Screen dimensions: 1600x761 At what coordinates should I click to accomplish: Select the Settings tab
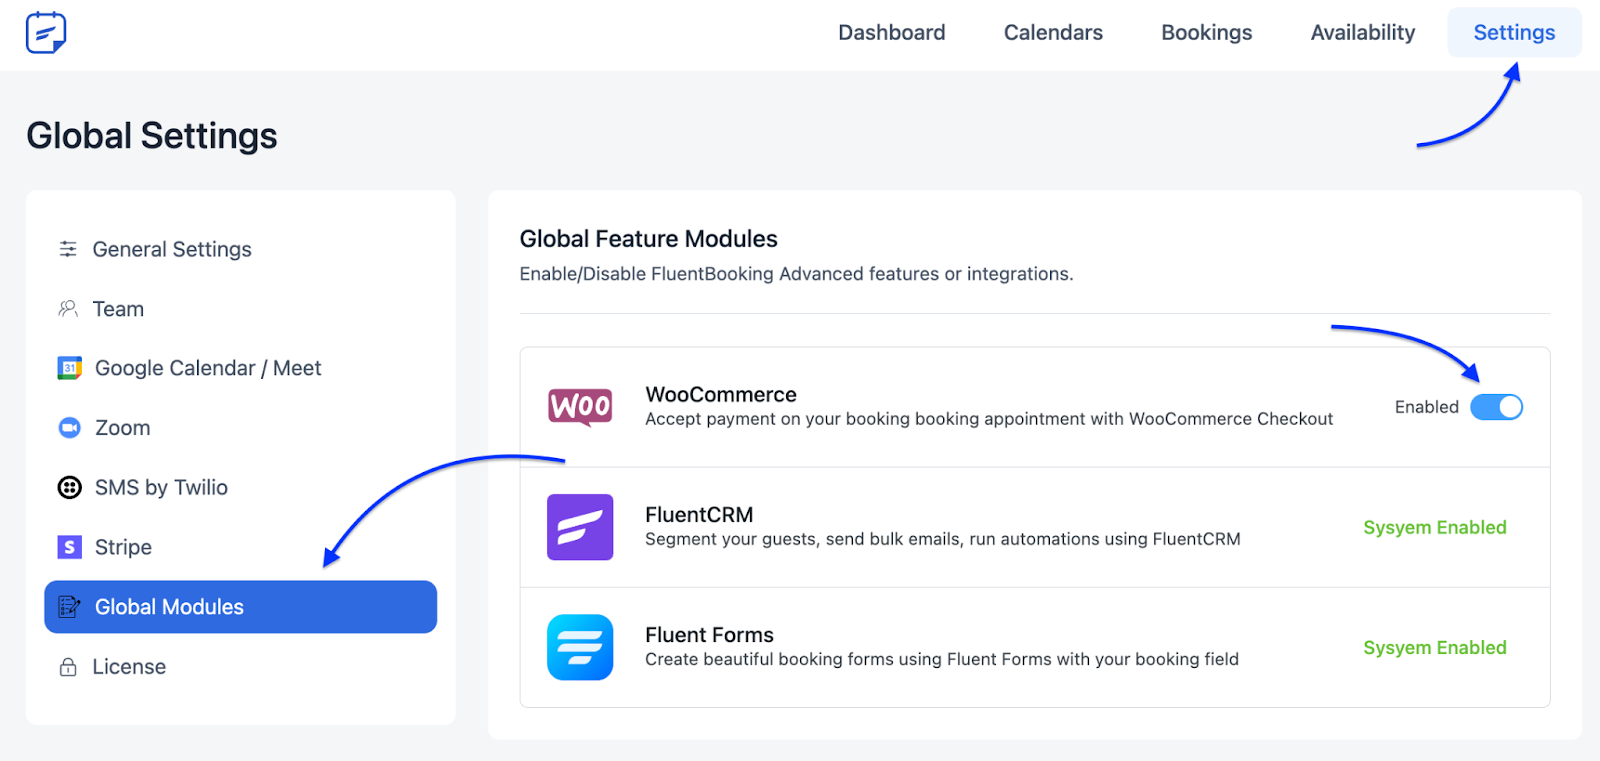tap(1514, 33)
